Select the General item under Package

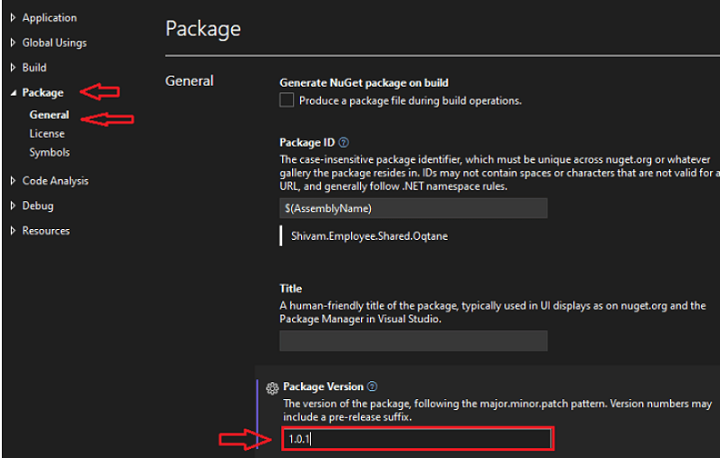point(49,115)
